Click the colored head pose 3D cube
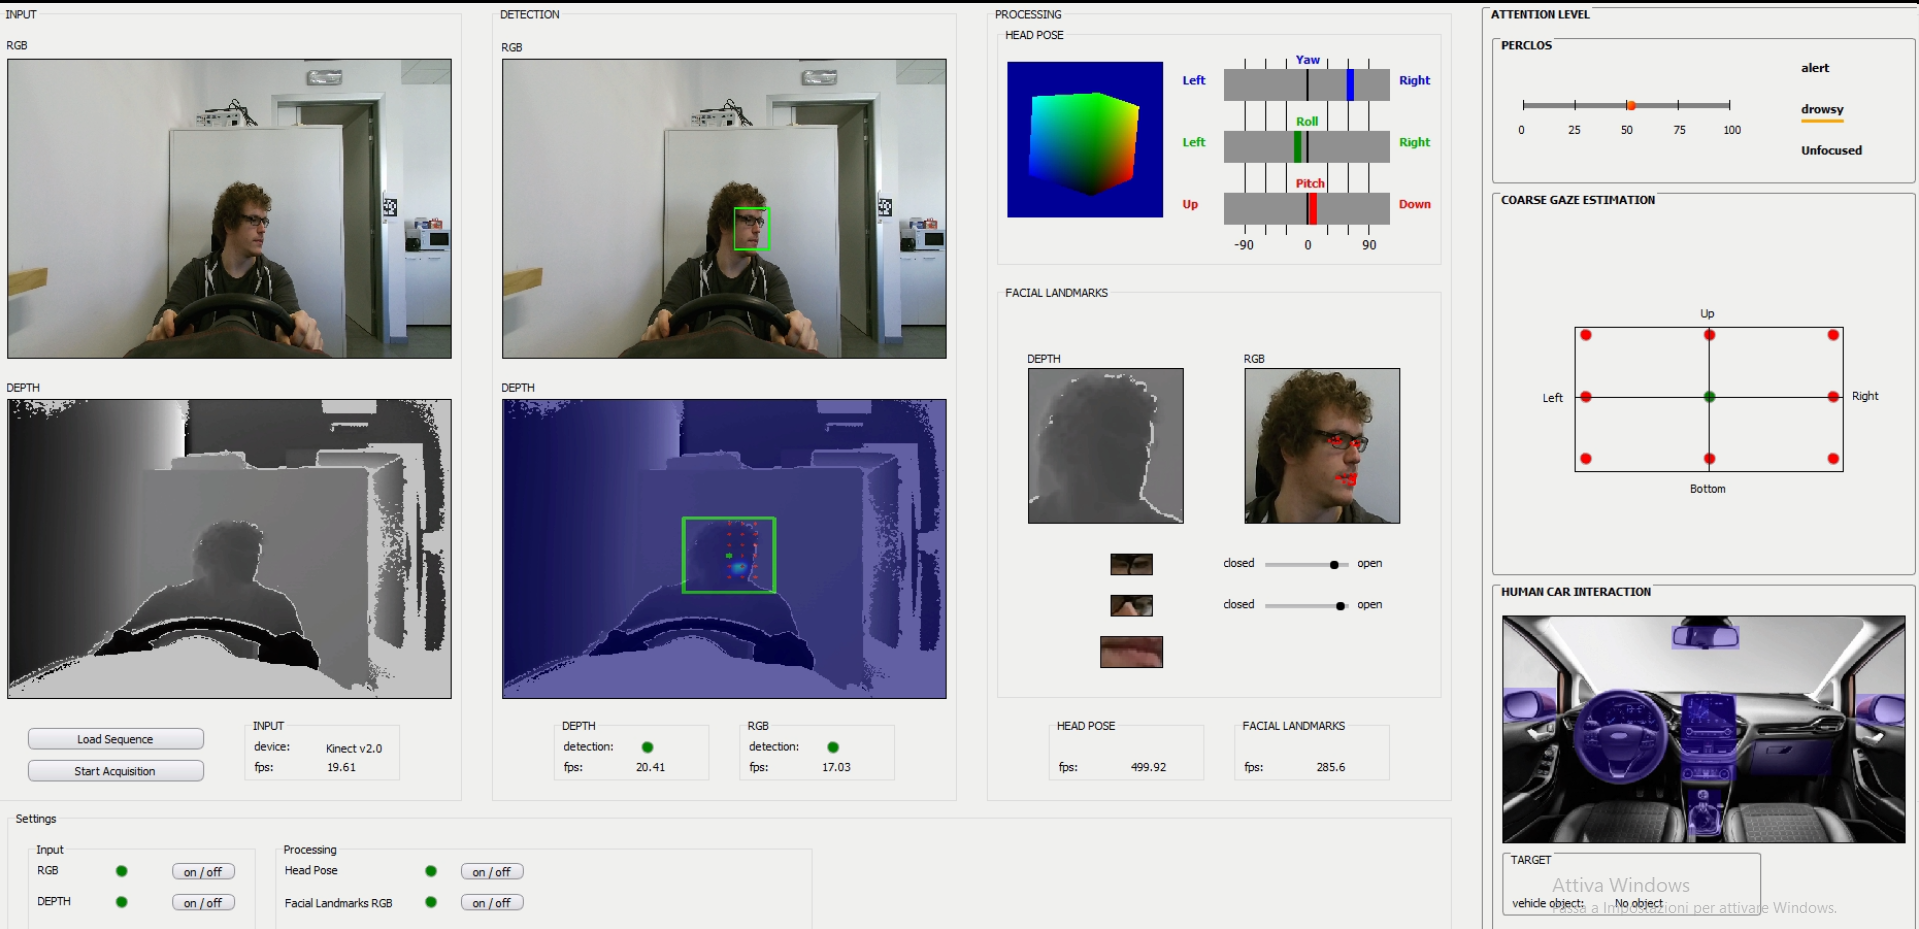The image size is (1919, 929). (x=1085, y=142)
